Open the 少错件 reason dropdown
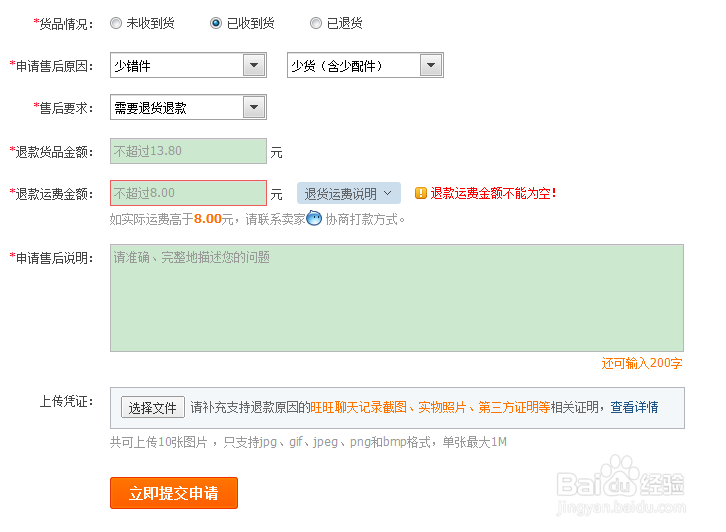Screen dimensions: 726x532 pyautogui.click(x=188, y=65)
